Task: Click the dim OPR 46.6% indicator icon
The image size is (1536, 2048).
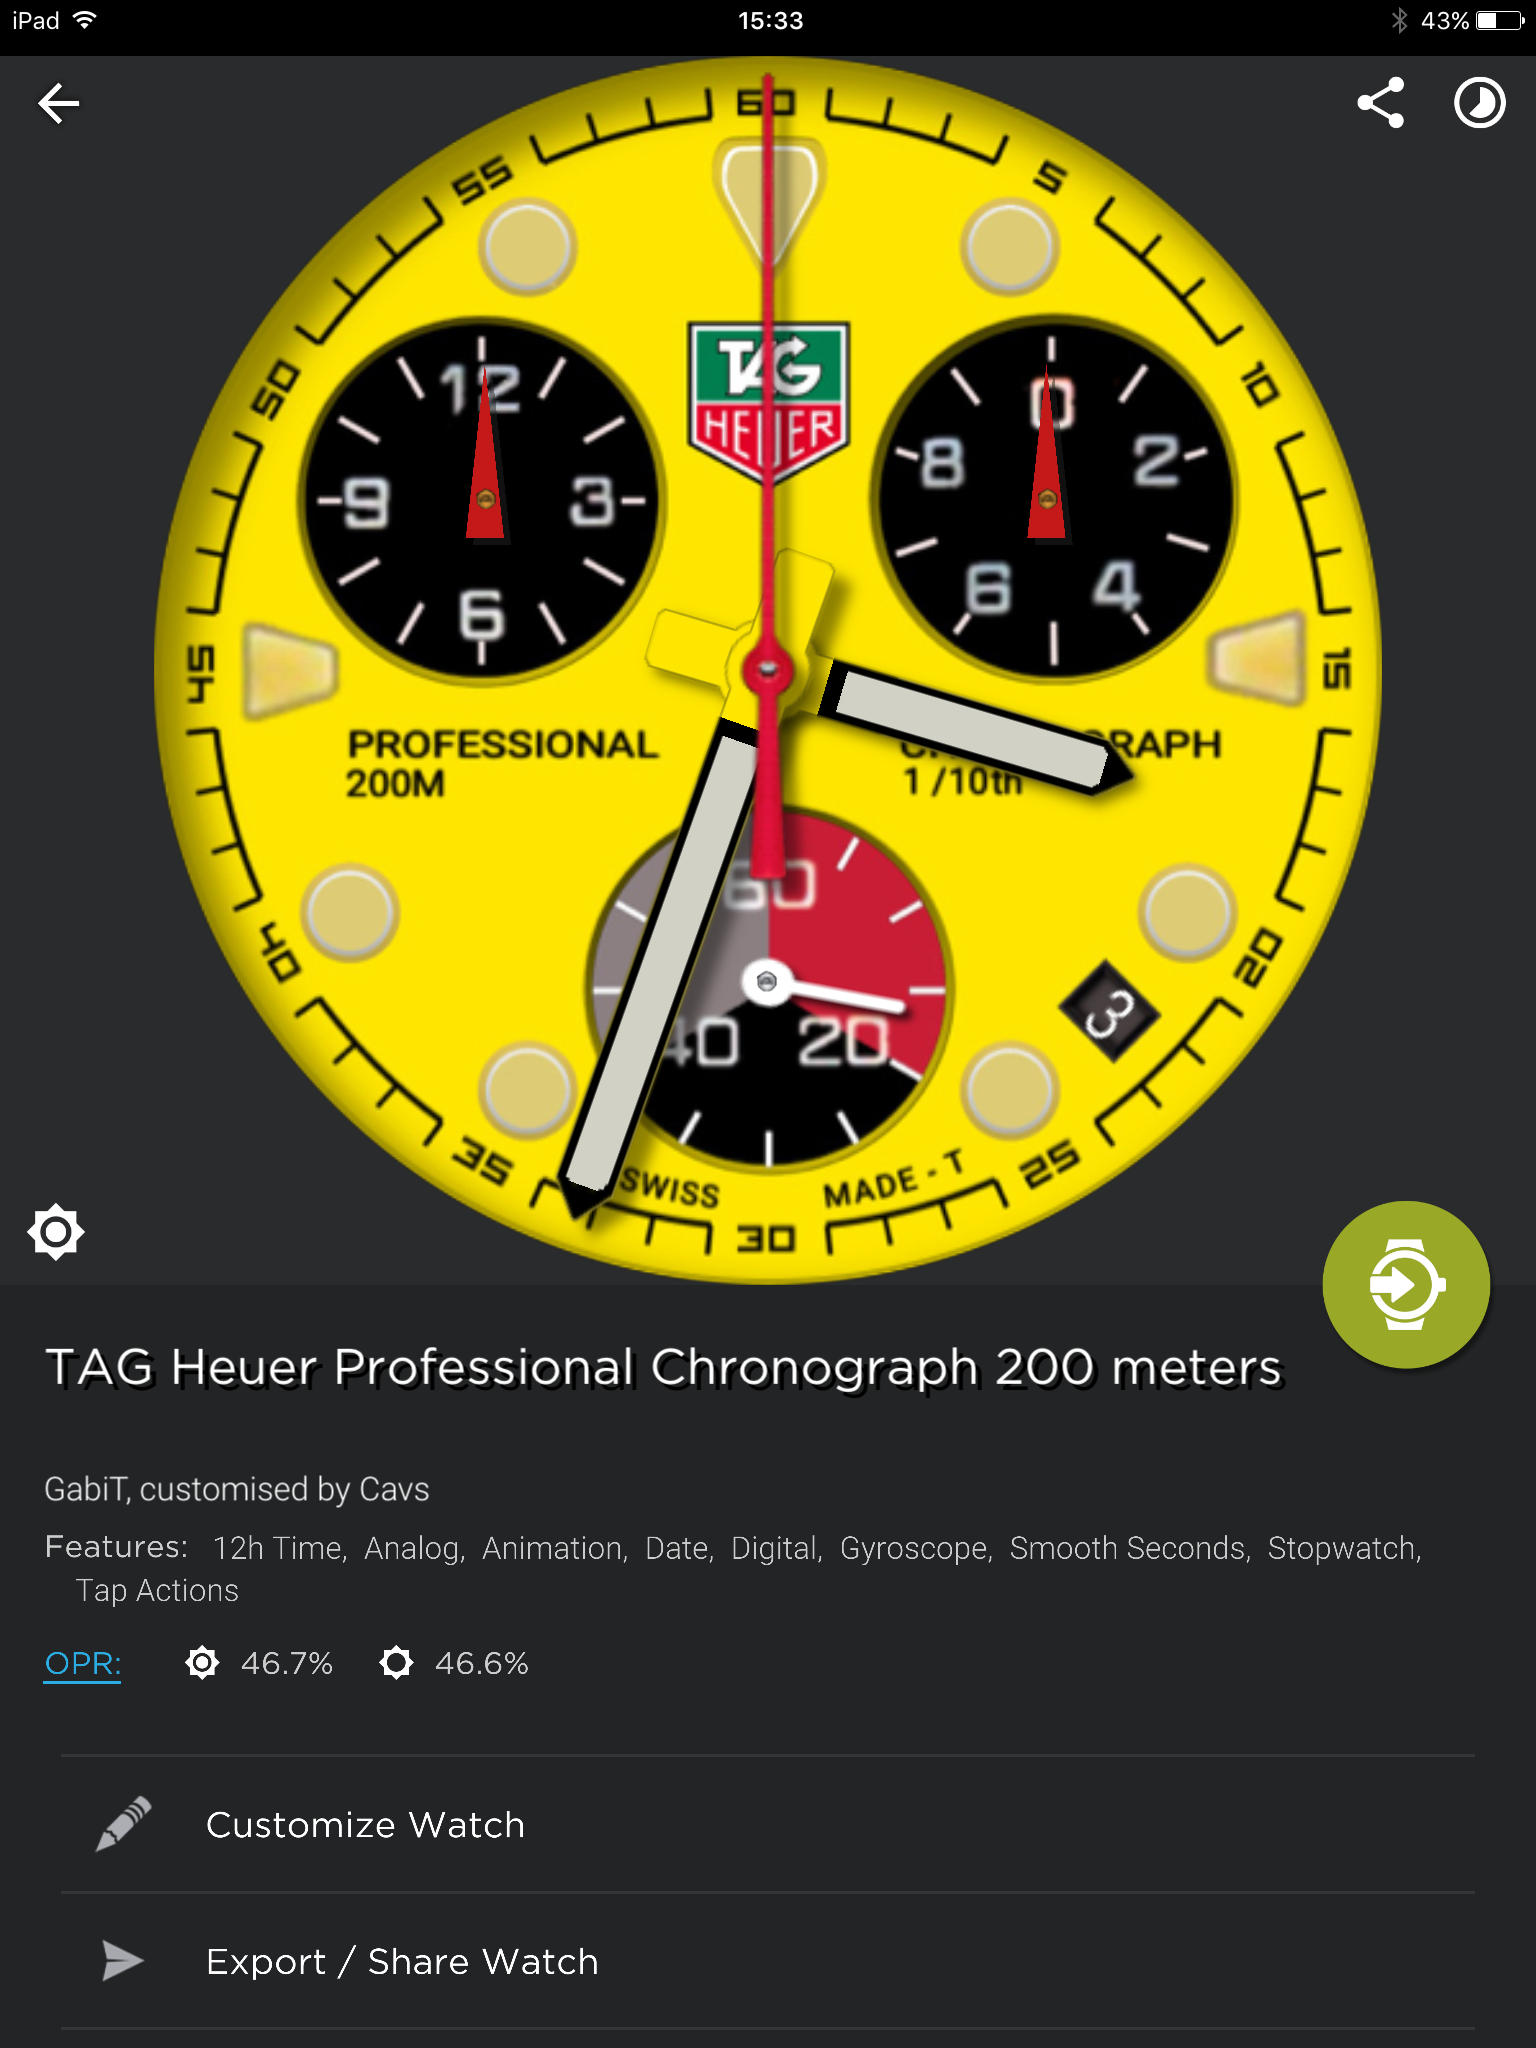Action: (x=396, y=1663)
